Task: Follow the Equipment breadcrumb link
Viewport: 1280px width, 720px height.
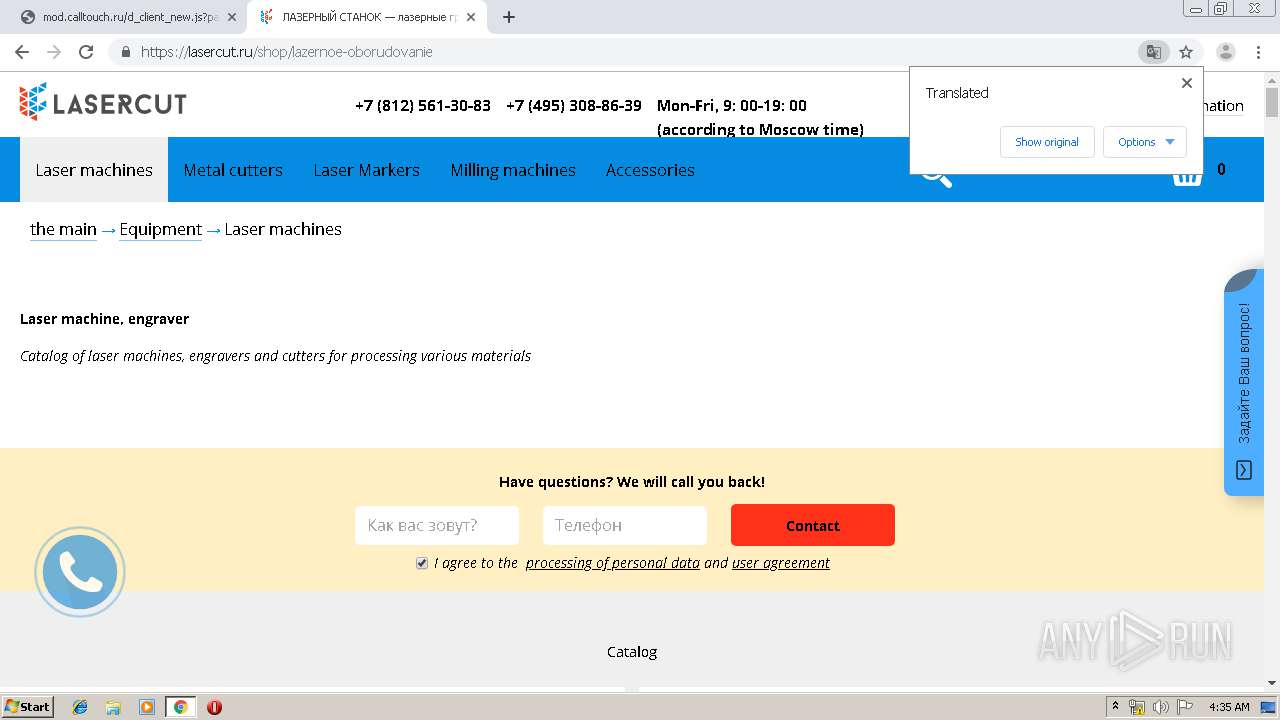Action: click(160, 229)
